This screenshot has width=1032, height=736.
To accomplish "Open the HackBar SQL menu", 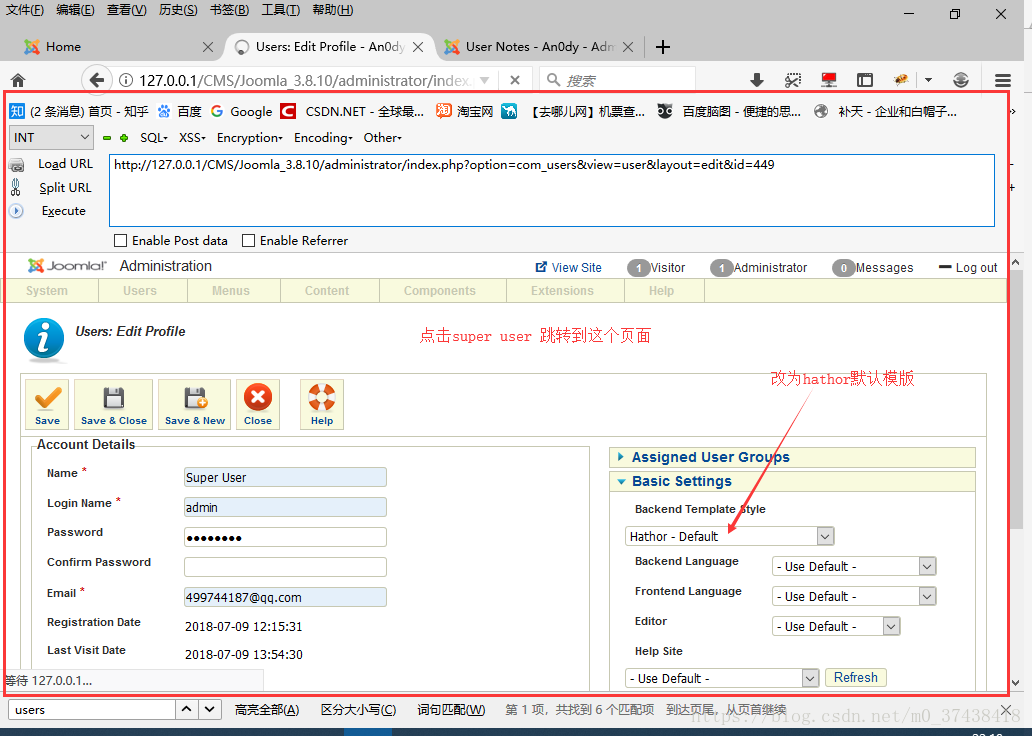I will pos(154,138).
